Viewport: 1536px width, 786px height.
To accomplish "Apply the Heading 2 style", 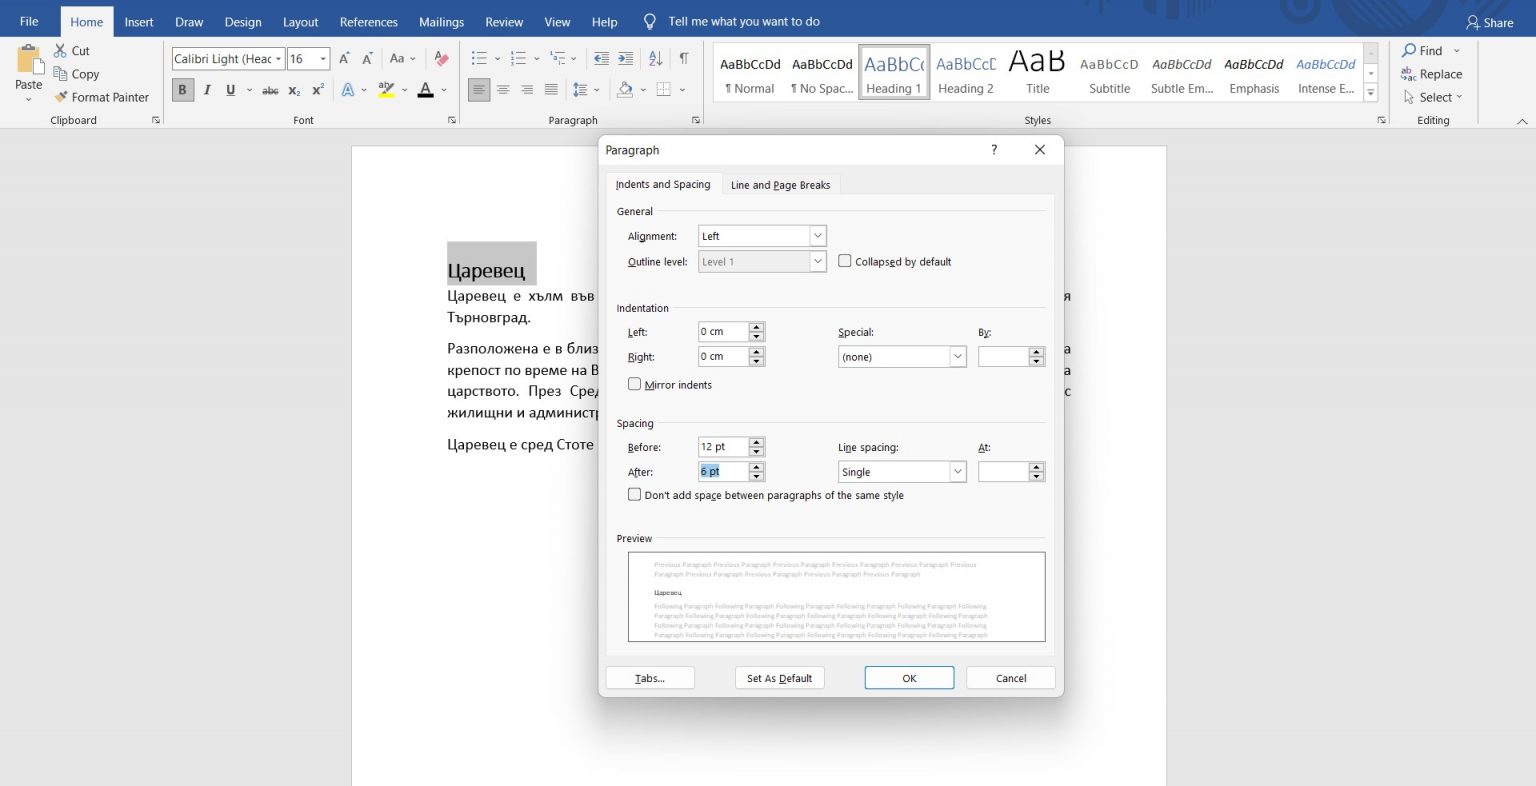I will [x=965, y=73].
